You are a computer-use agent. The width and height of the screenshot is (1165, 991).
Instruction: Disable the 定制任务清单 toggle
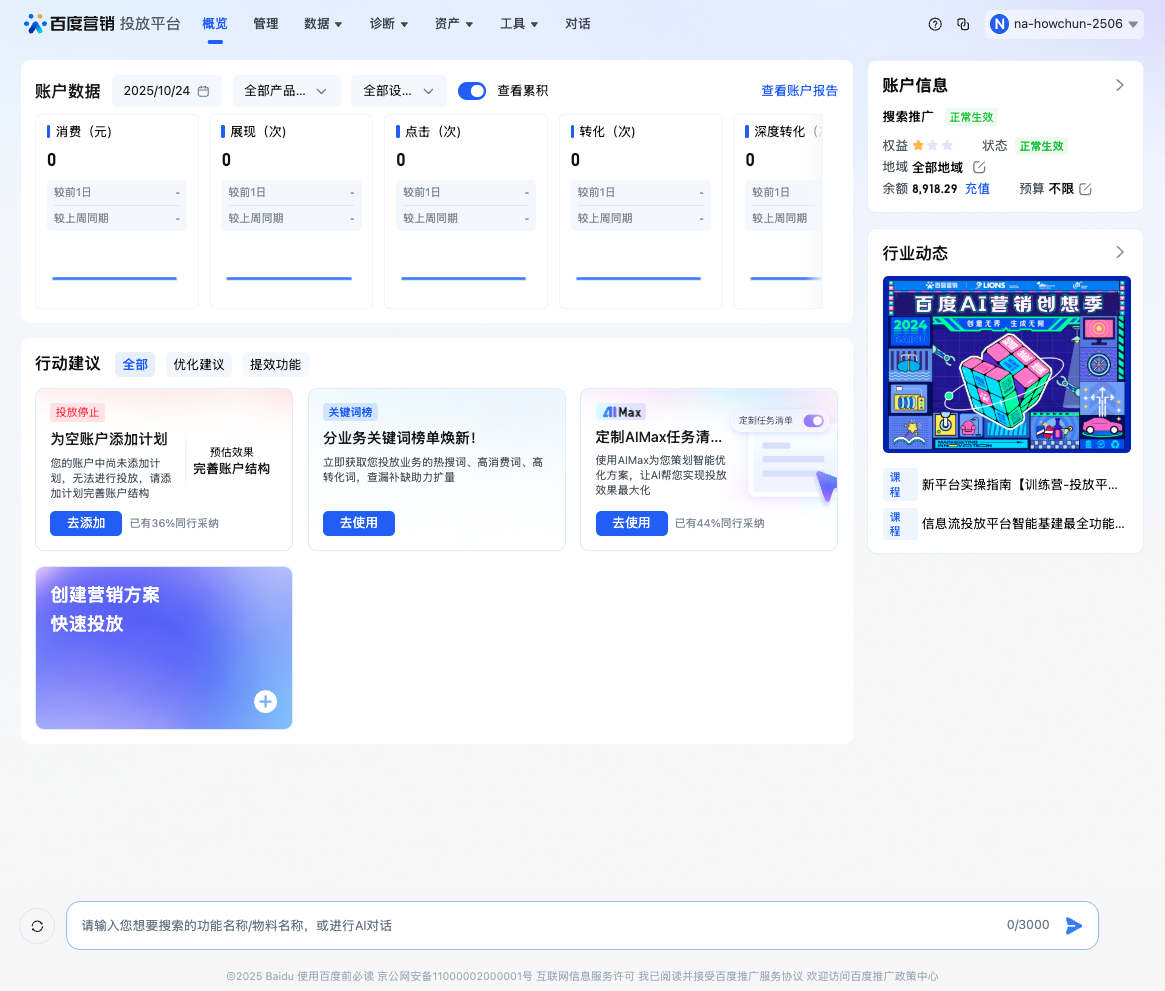tap(812, 421)
